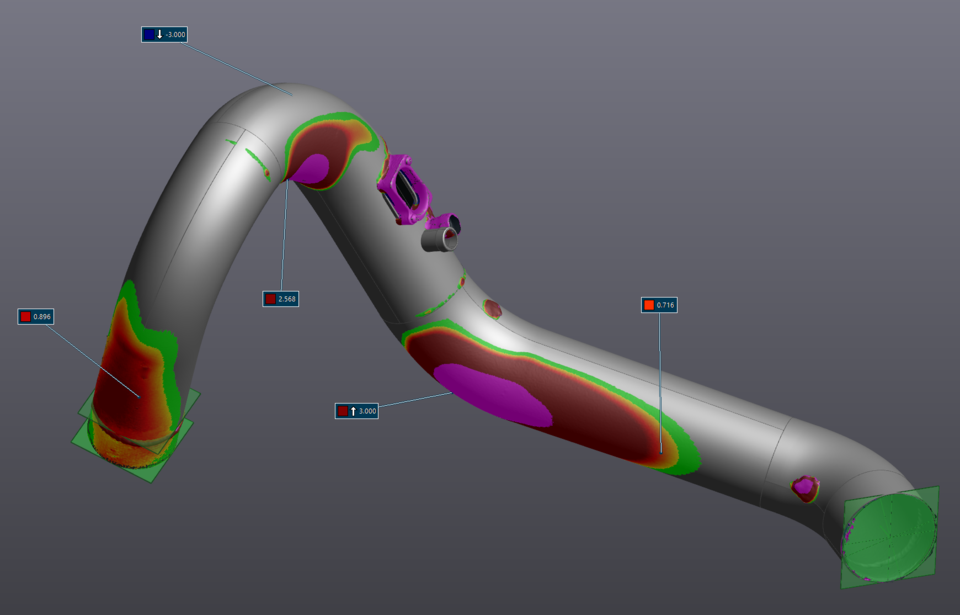The height and width of the screenshot is (615, 960).
Task: Select the 0.896 deviation annotation label
Action: point(36,315)
